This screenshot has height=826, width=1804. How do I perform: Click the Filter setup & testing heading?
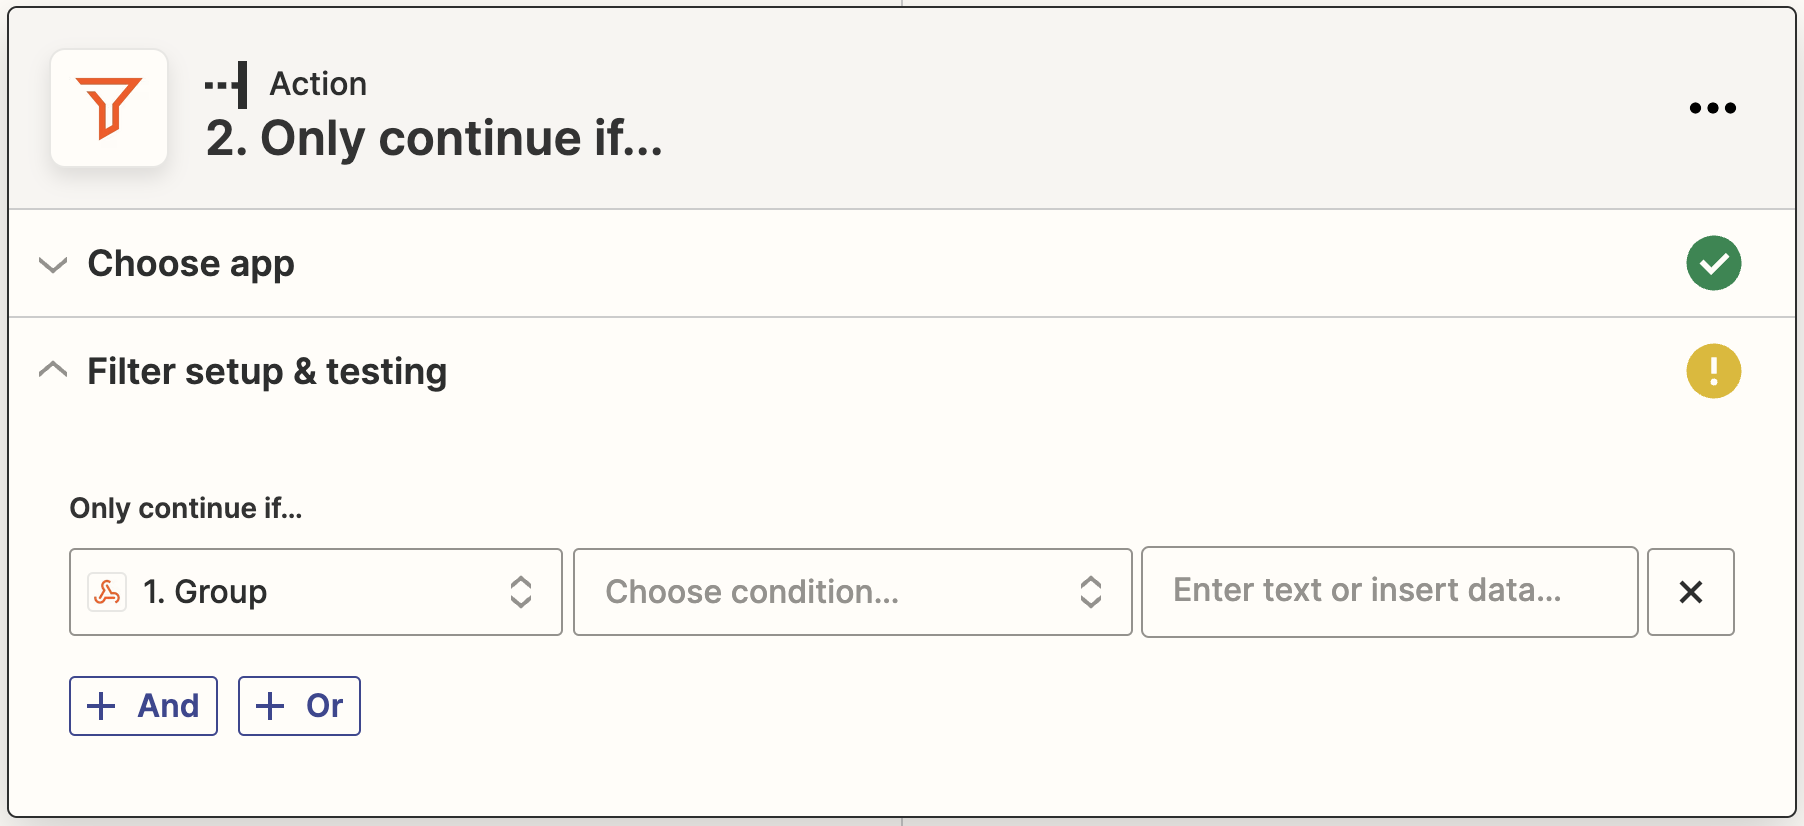click(x=267, y=372)
